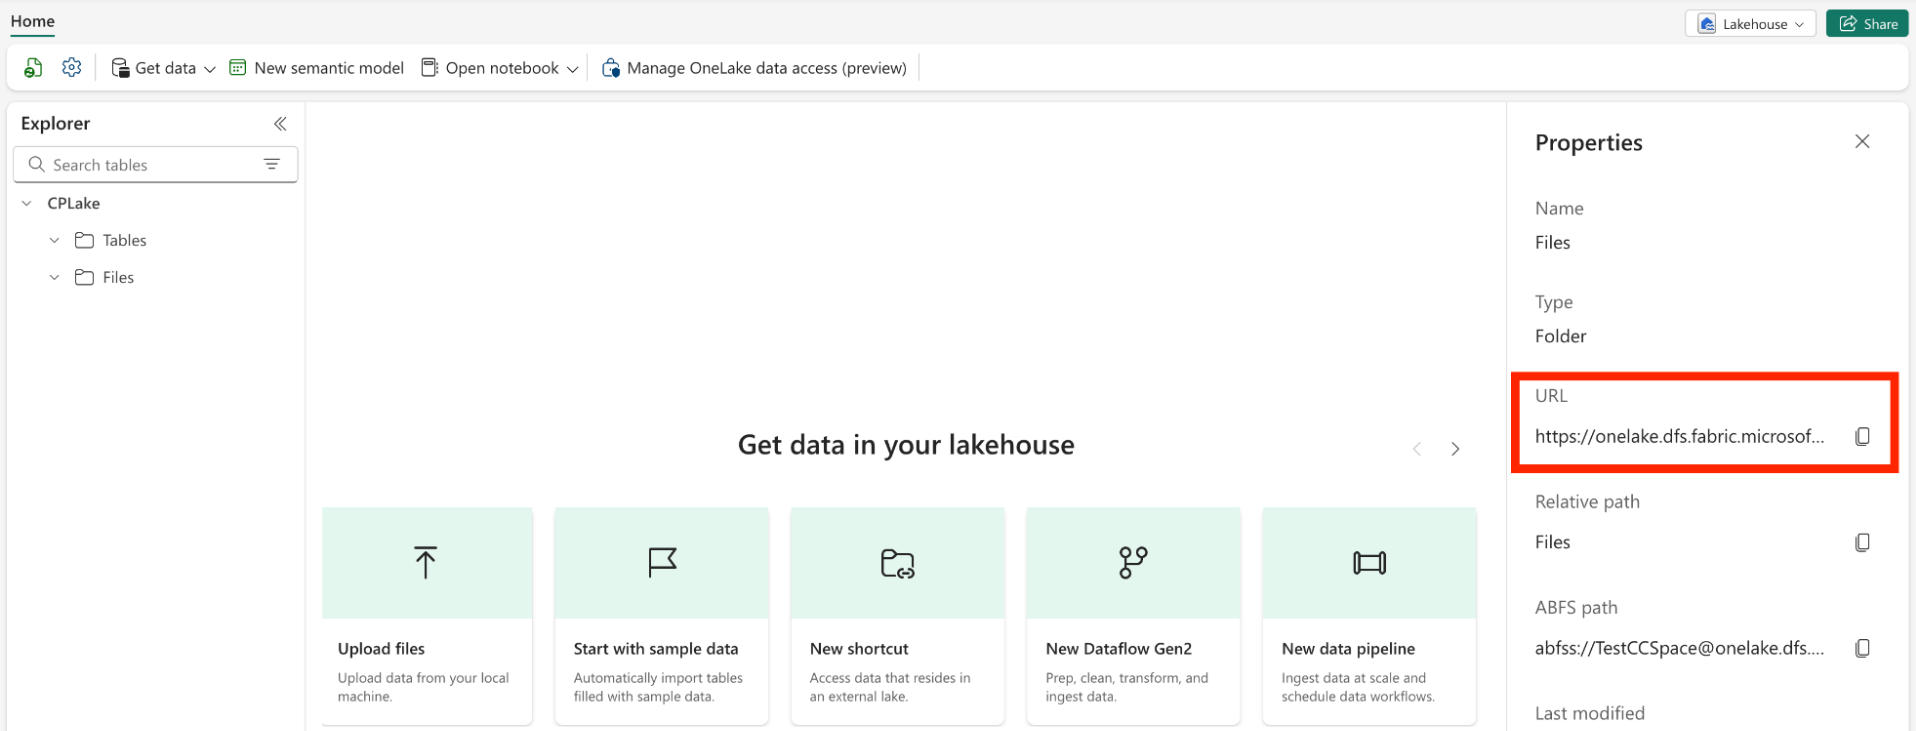
Task: Open the settings gear icon
Action: (71, 68)
